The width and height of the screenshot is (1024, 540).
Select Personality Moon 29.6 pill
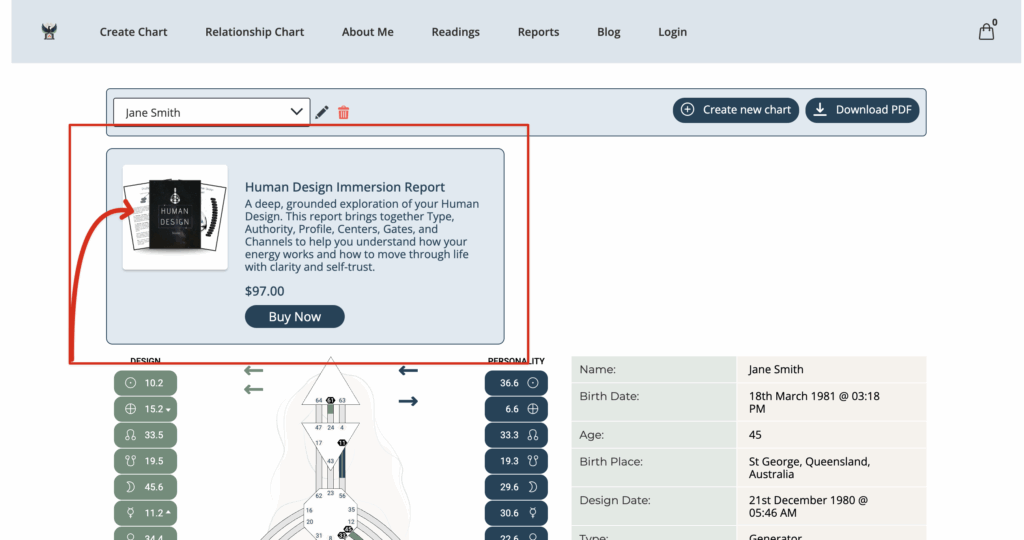coord(516,487)
